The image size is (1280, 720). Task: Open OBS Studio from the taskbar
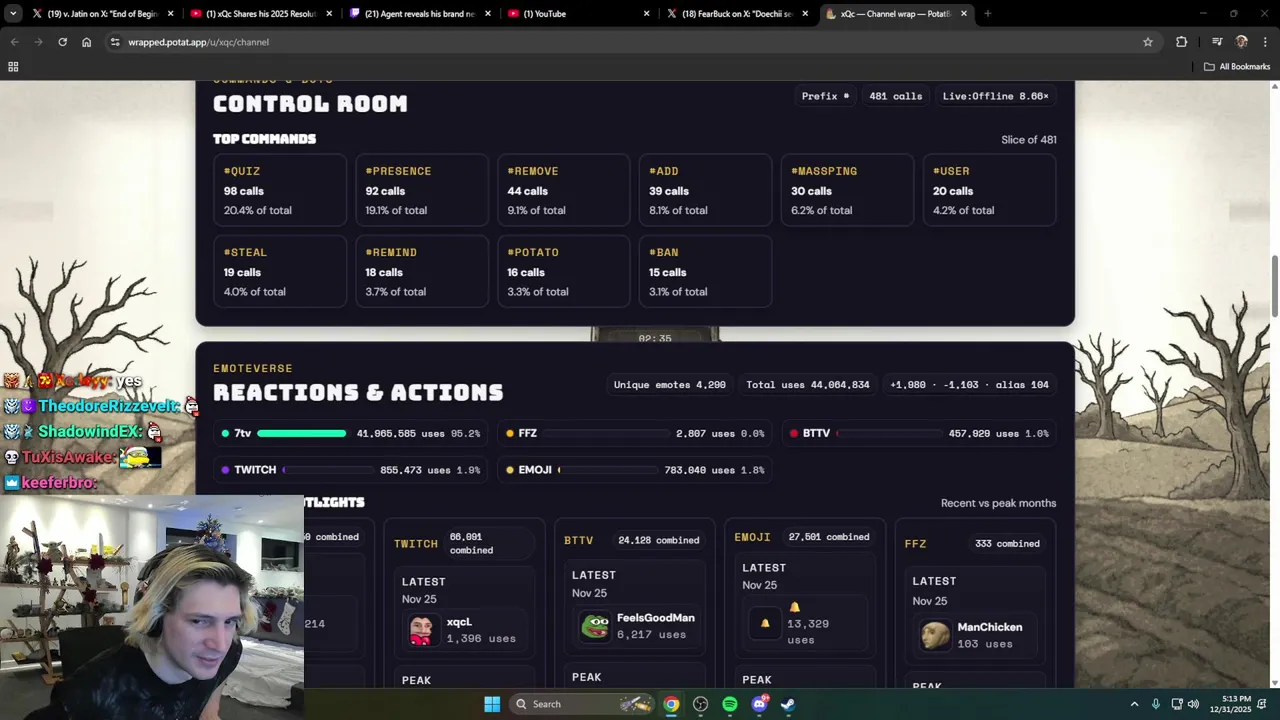(x=701, y=704)
